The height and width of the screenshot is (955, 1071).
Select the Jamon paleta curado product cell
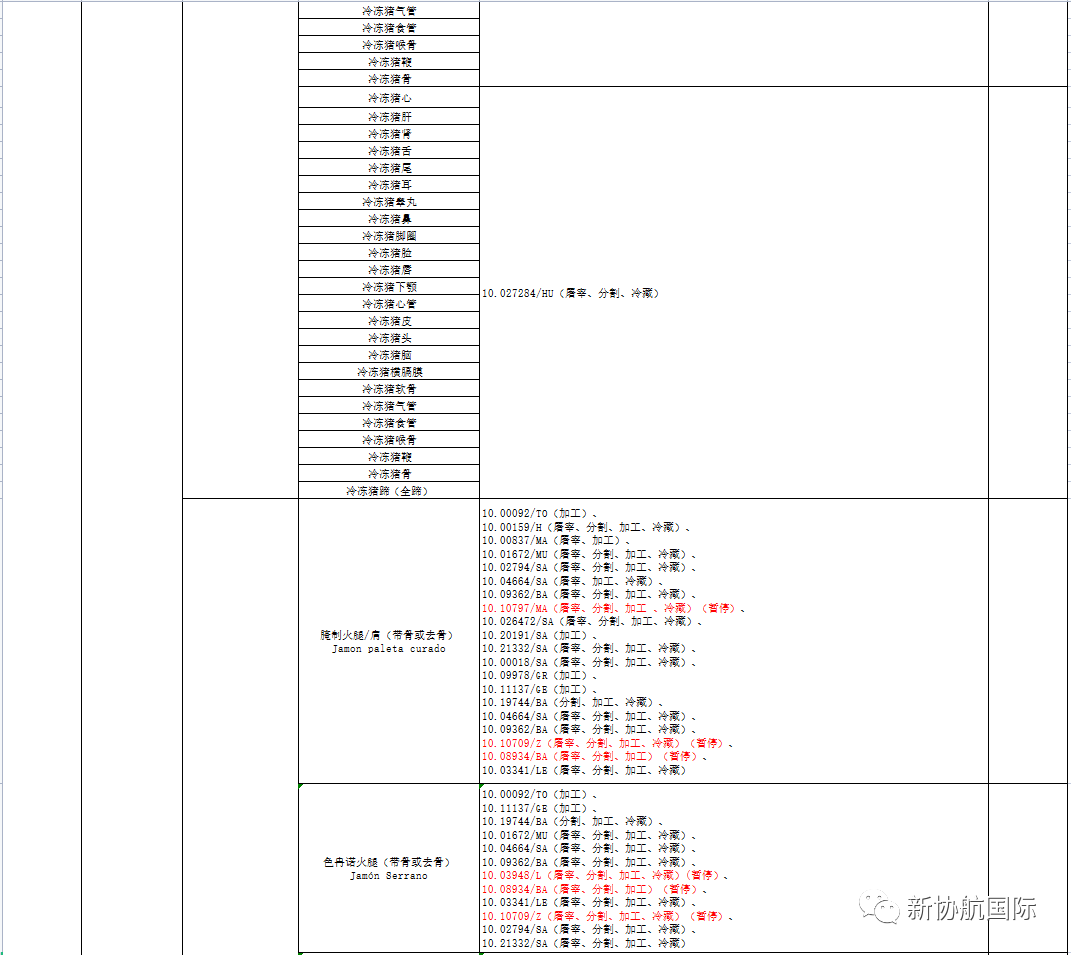point(389,641)
